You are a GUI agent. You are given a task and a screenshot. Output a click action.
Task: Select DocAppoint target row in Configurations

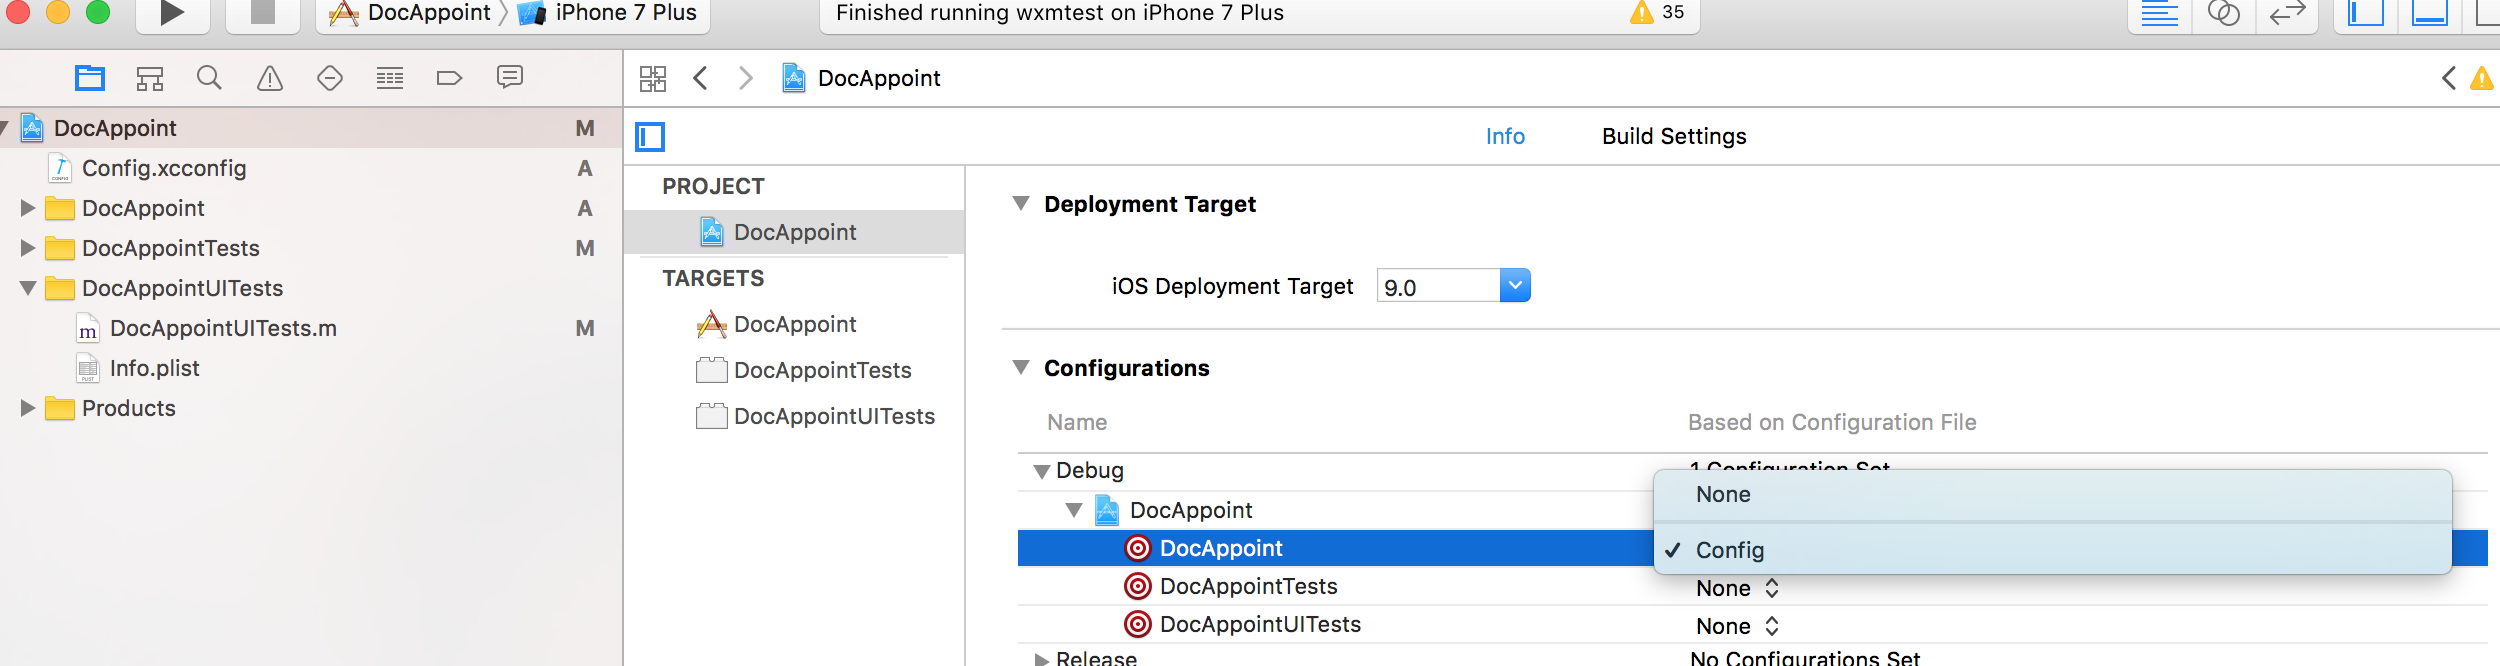click(x=1335, y=548)
